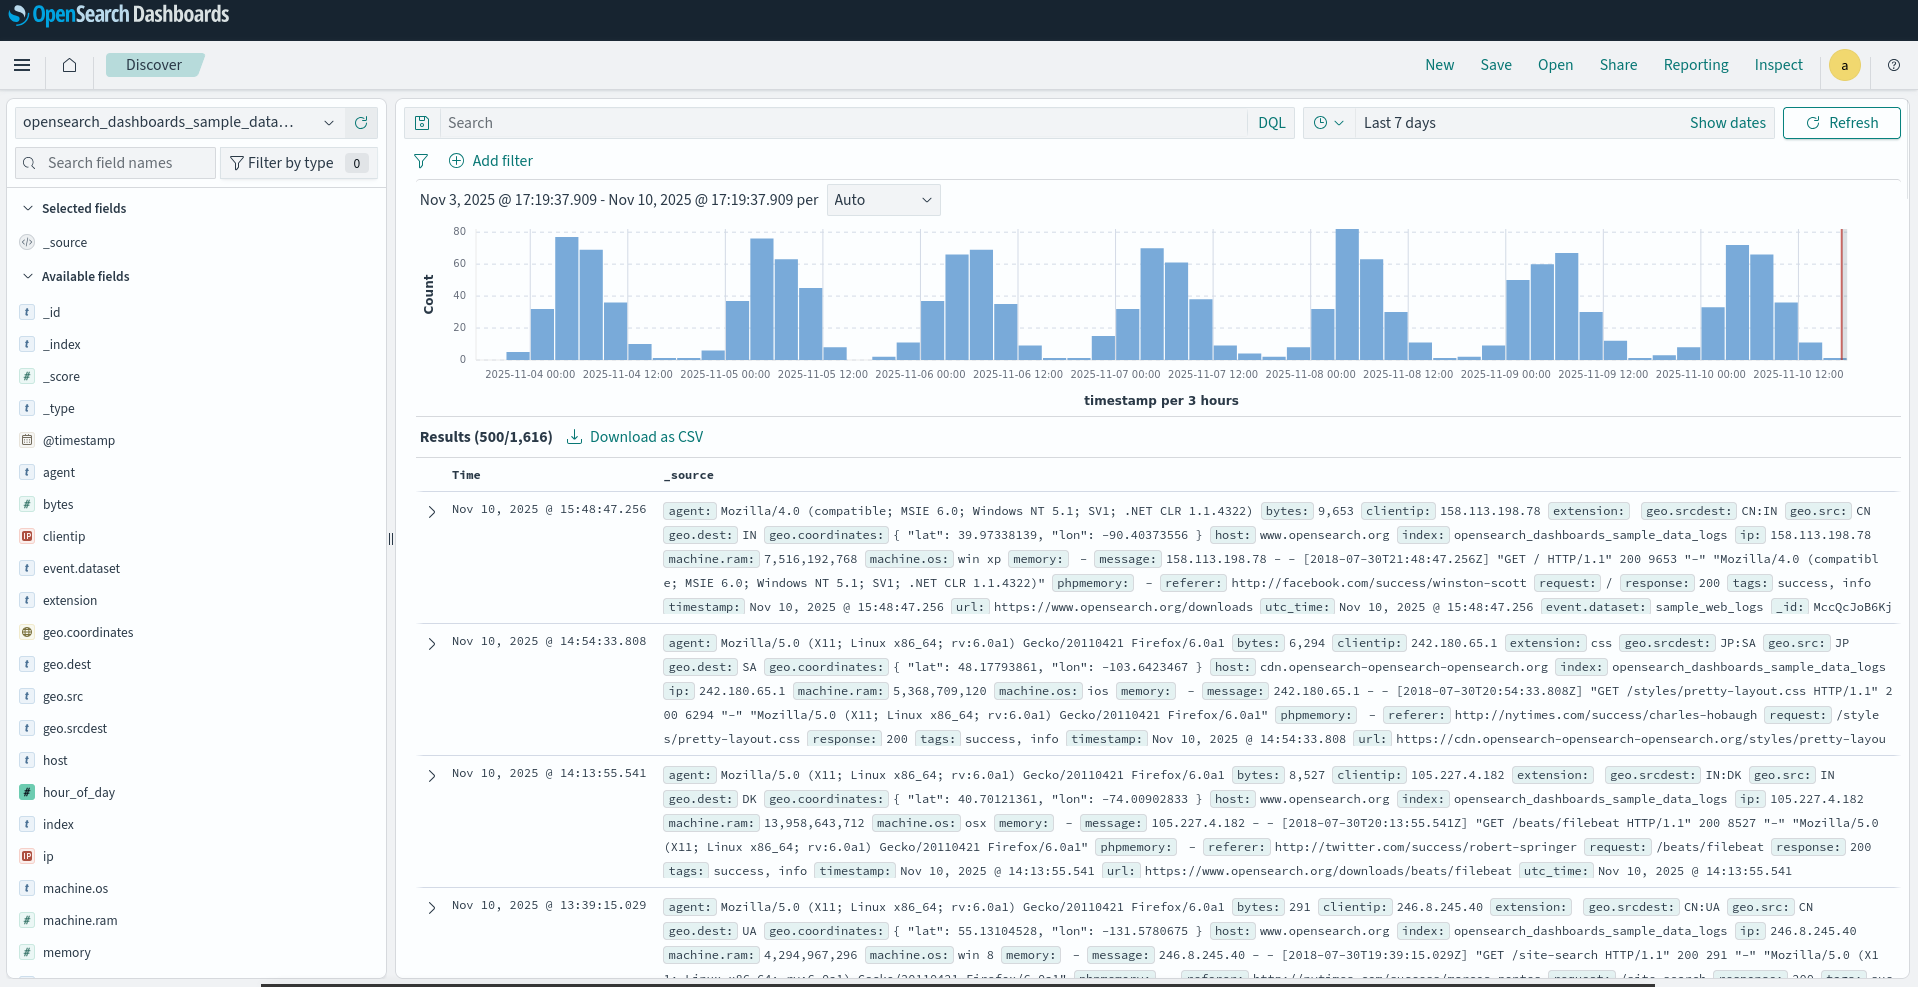Open user account avatar menu

pos(1844,65)
